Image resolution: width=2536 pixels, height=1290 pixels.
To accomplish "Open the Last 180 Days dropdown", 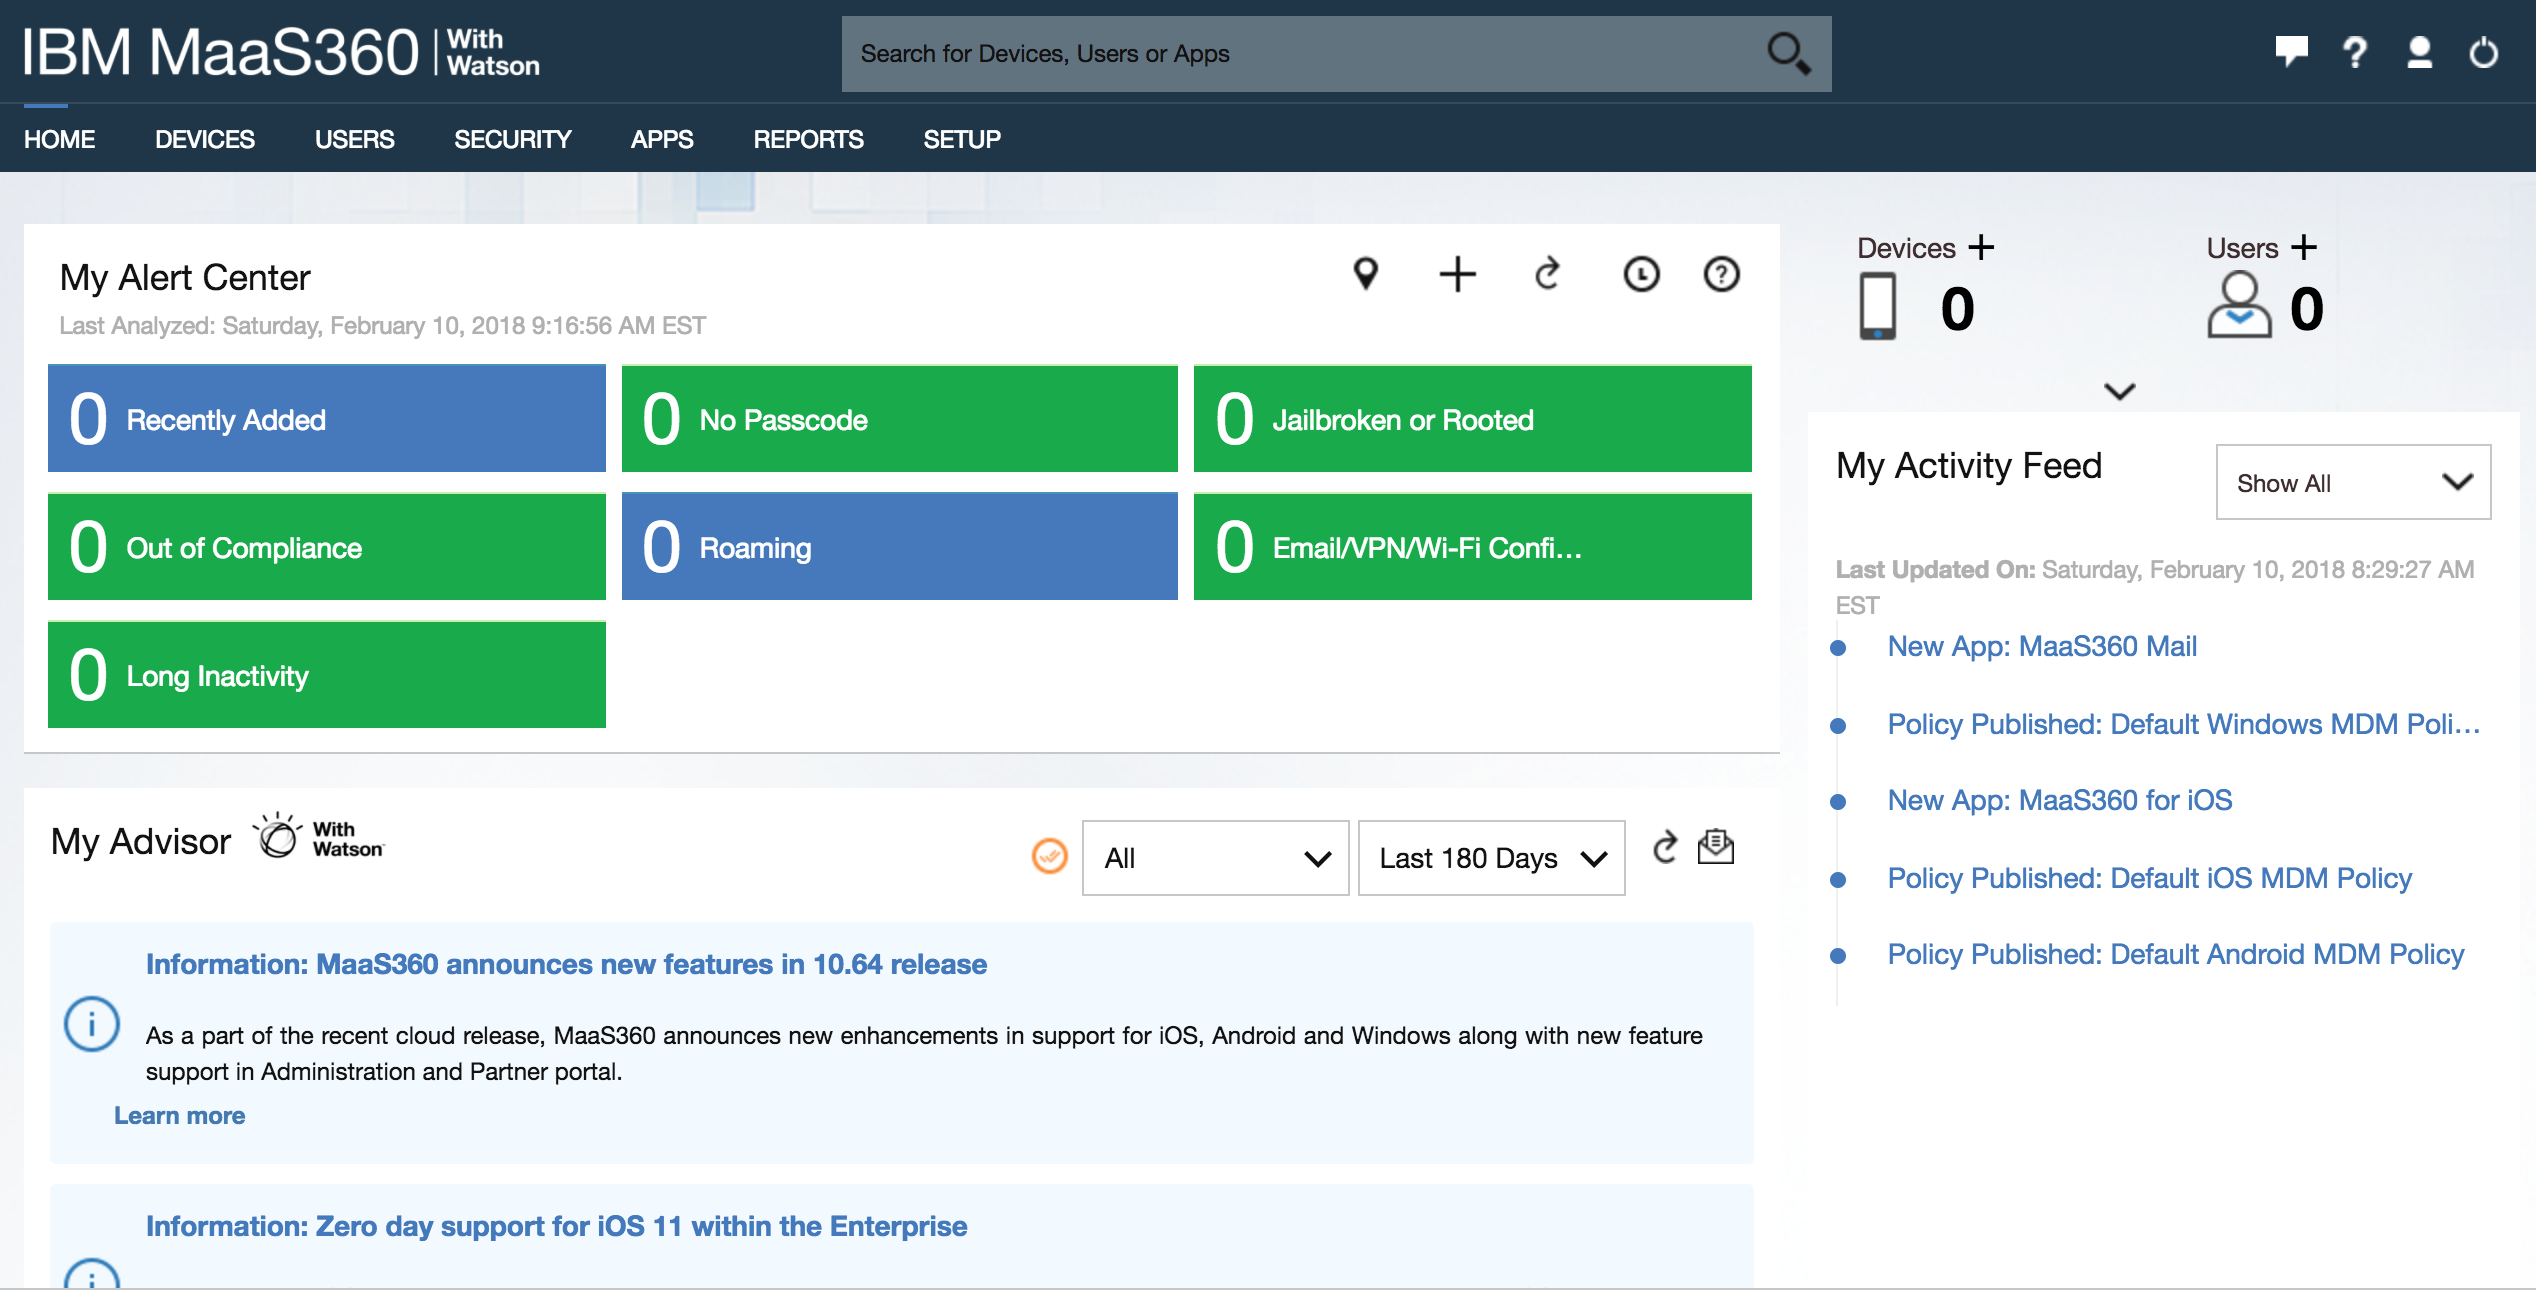I will coord(1490,858).
